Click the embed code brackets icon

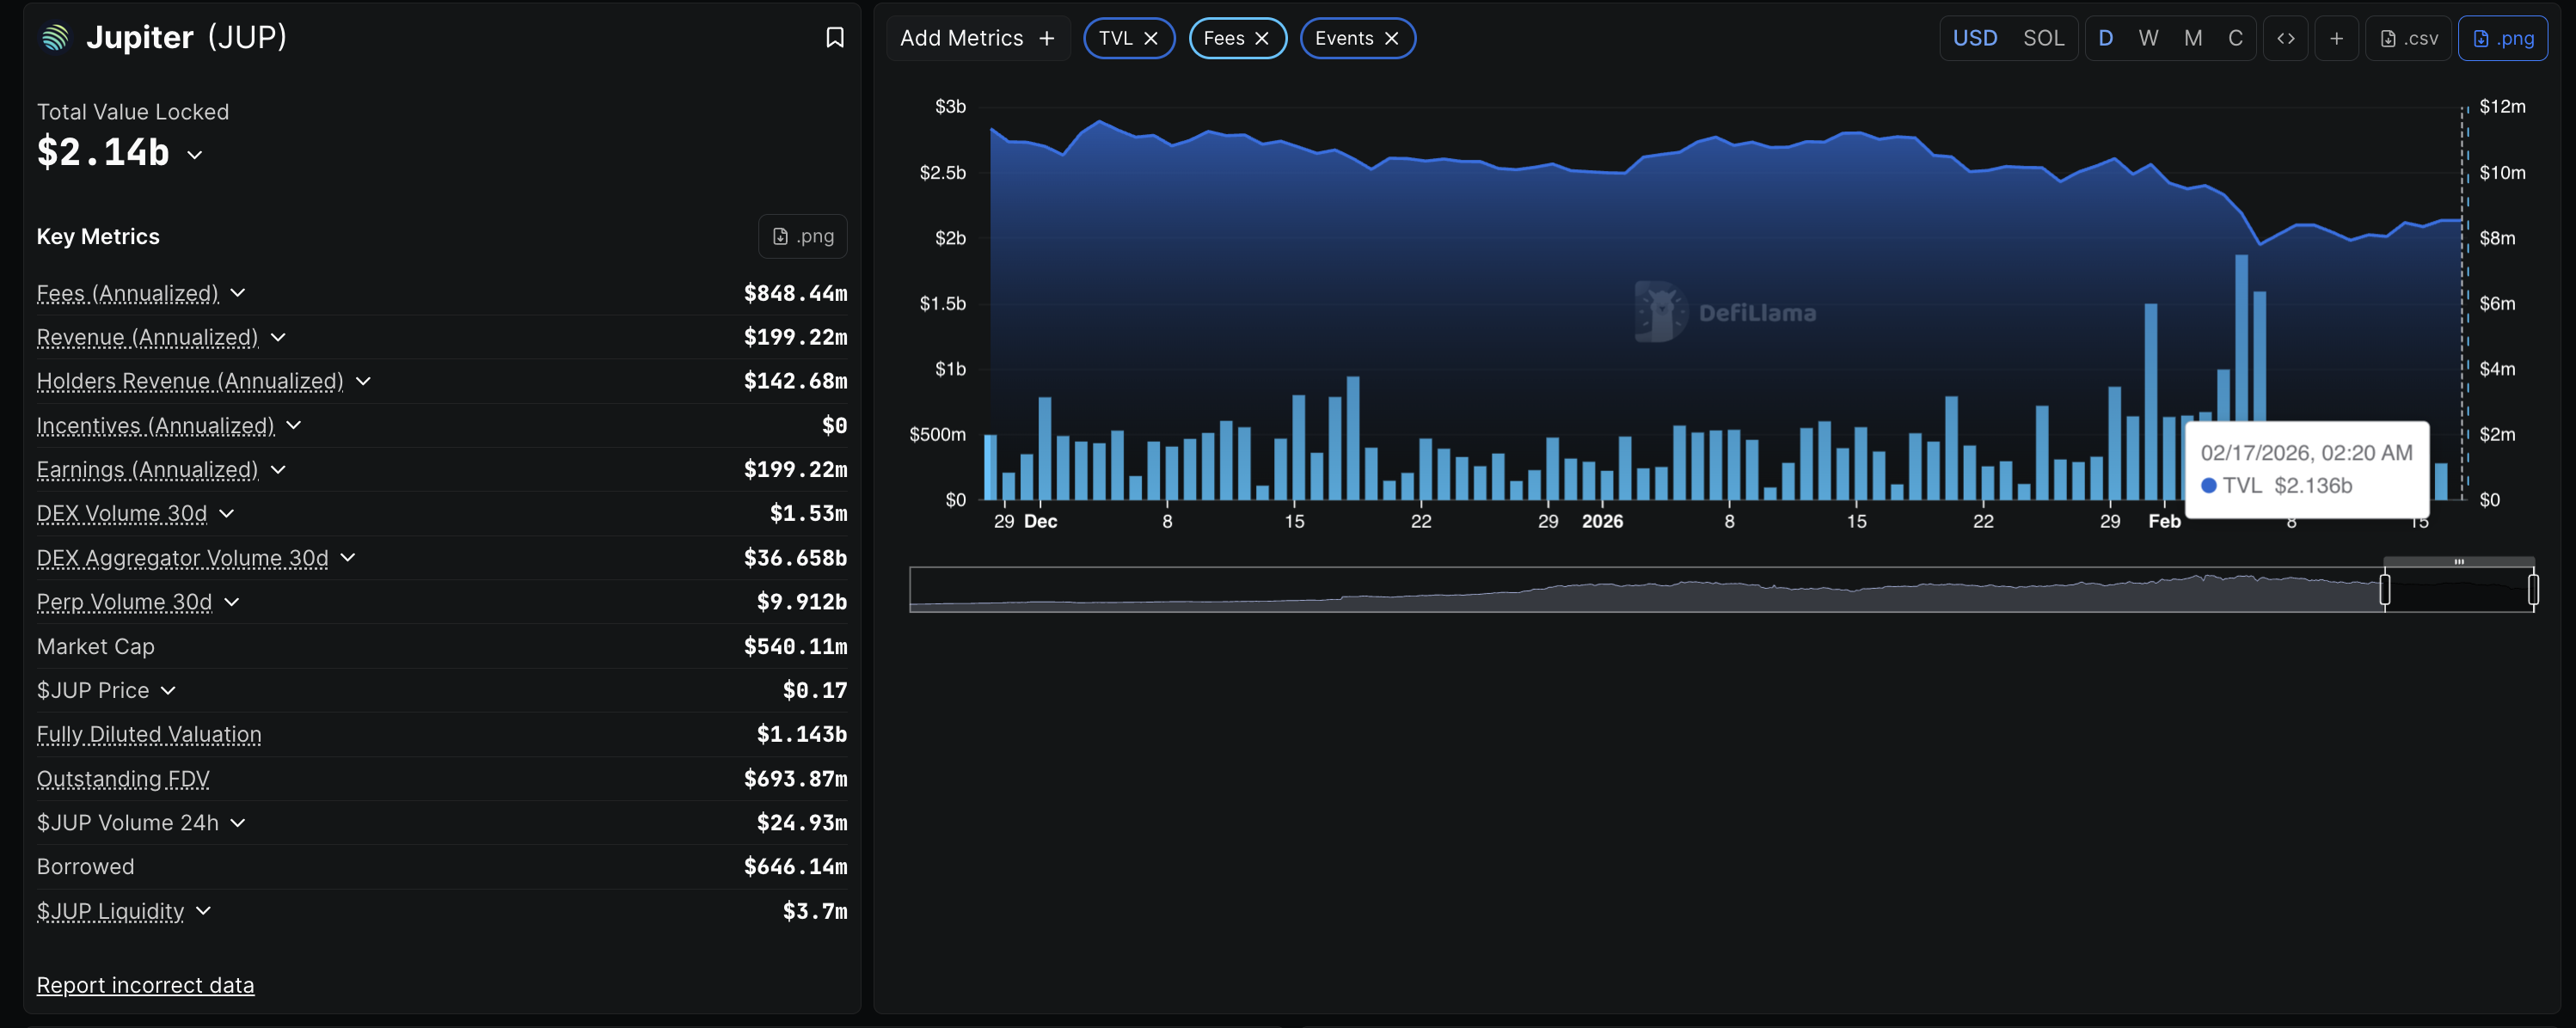pyautogui.click(x=2285, y=38)
